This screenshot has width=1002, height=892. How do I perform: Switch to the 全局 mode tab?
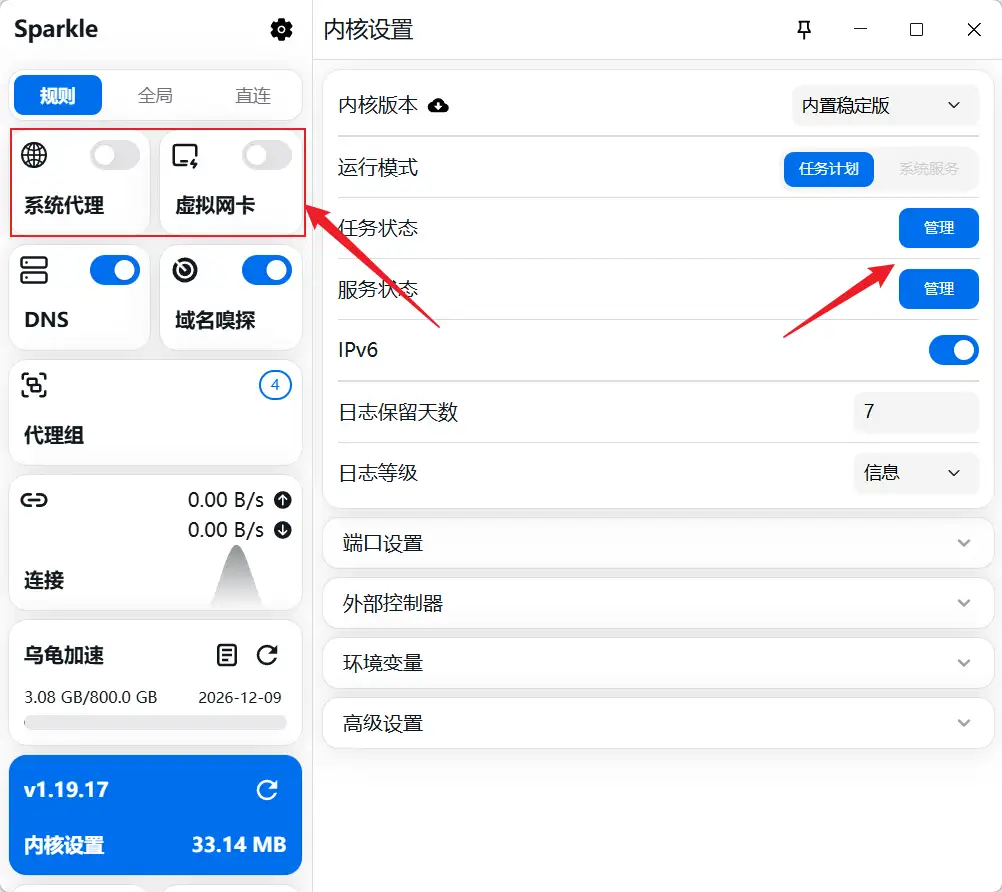[155, 95]
